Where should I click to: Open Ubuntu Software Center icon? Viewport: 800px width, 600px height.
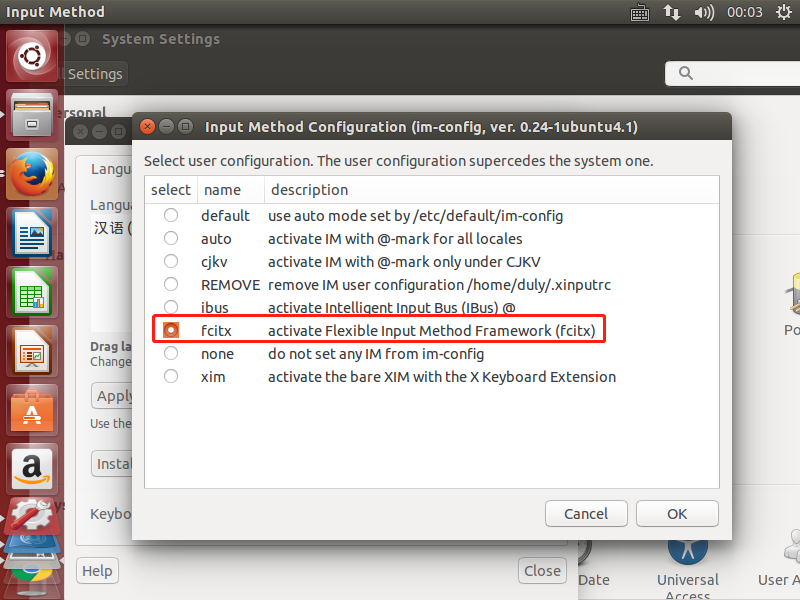[x=32, y=410]
